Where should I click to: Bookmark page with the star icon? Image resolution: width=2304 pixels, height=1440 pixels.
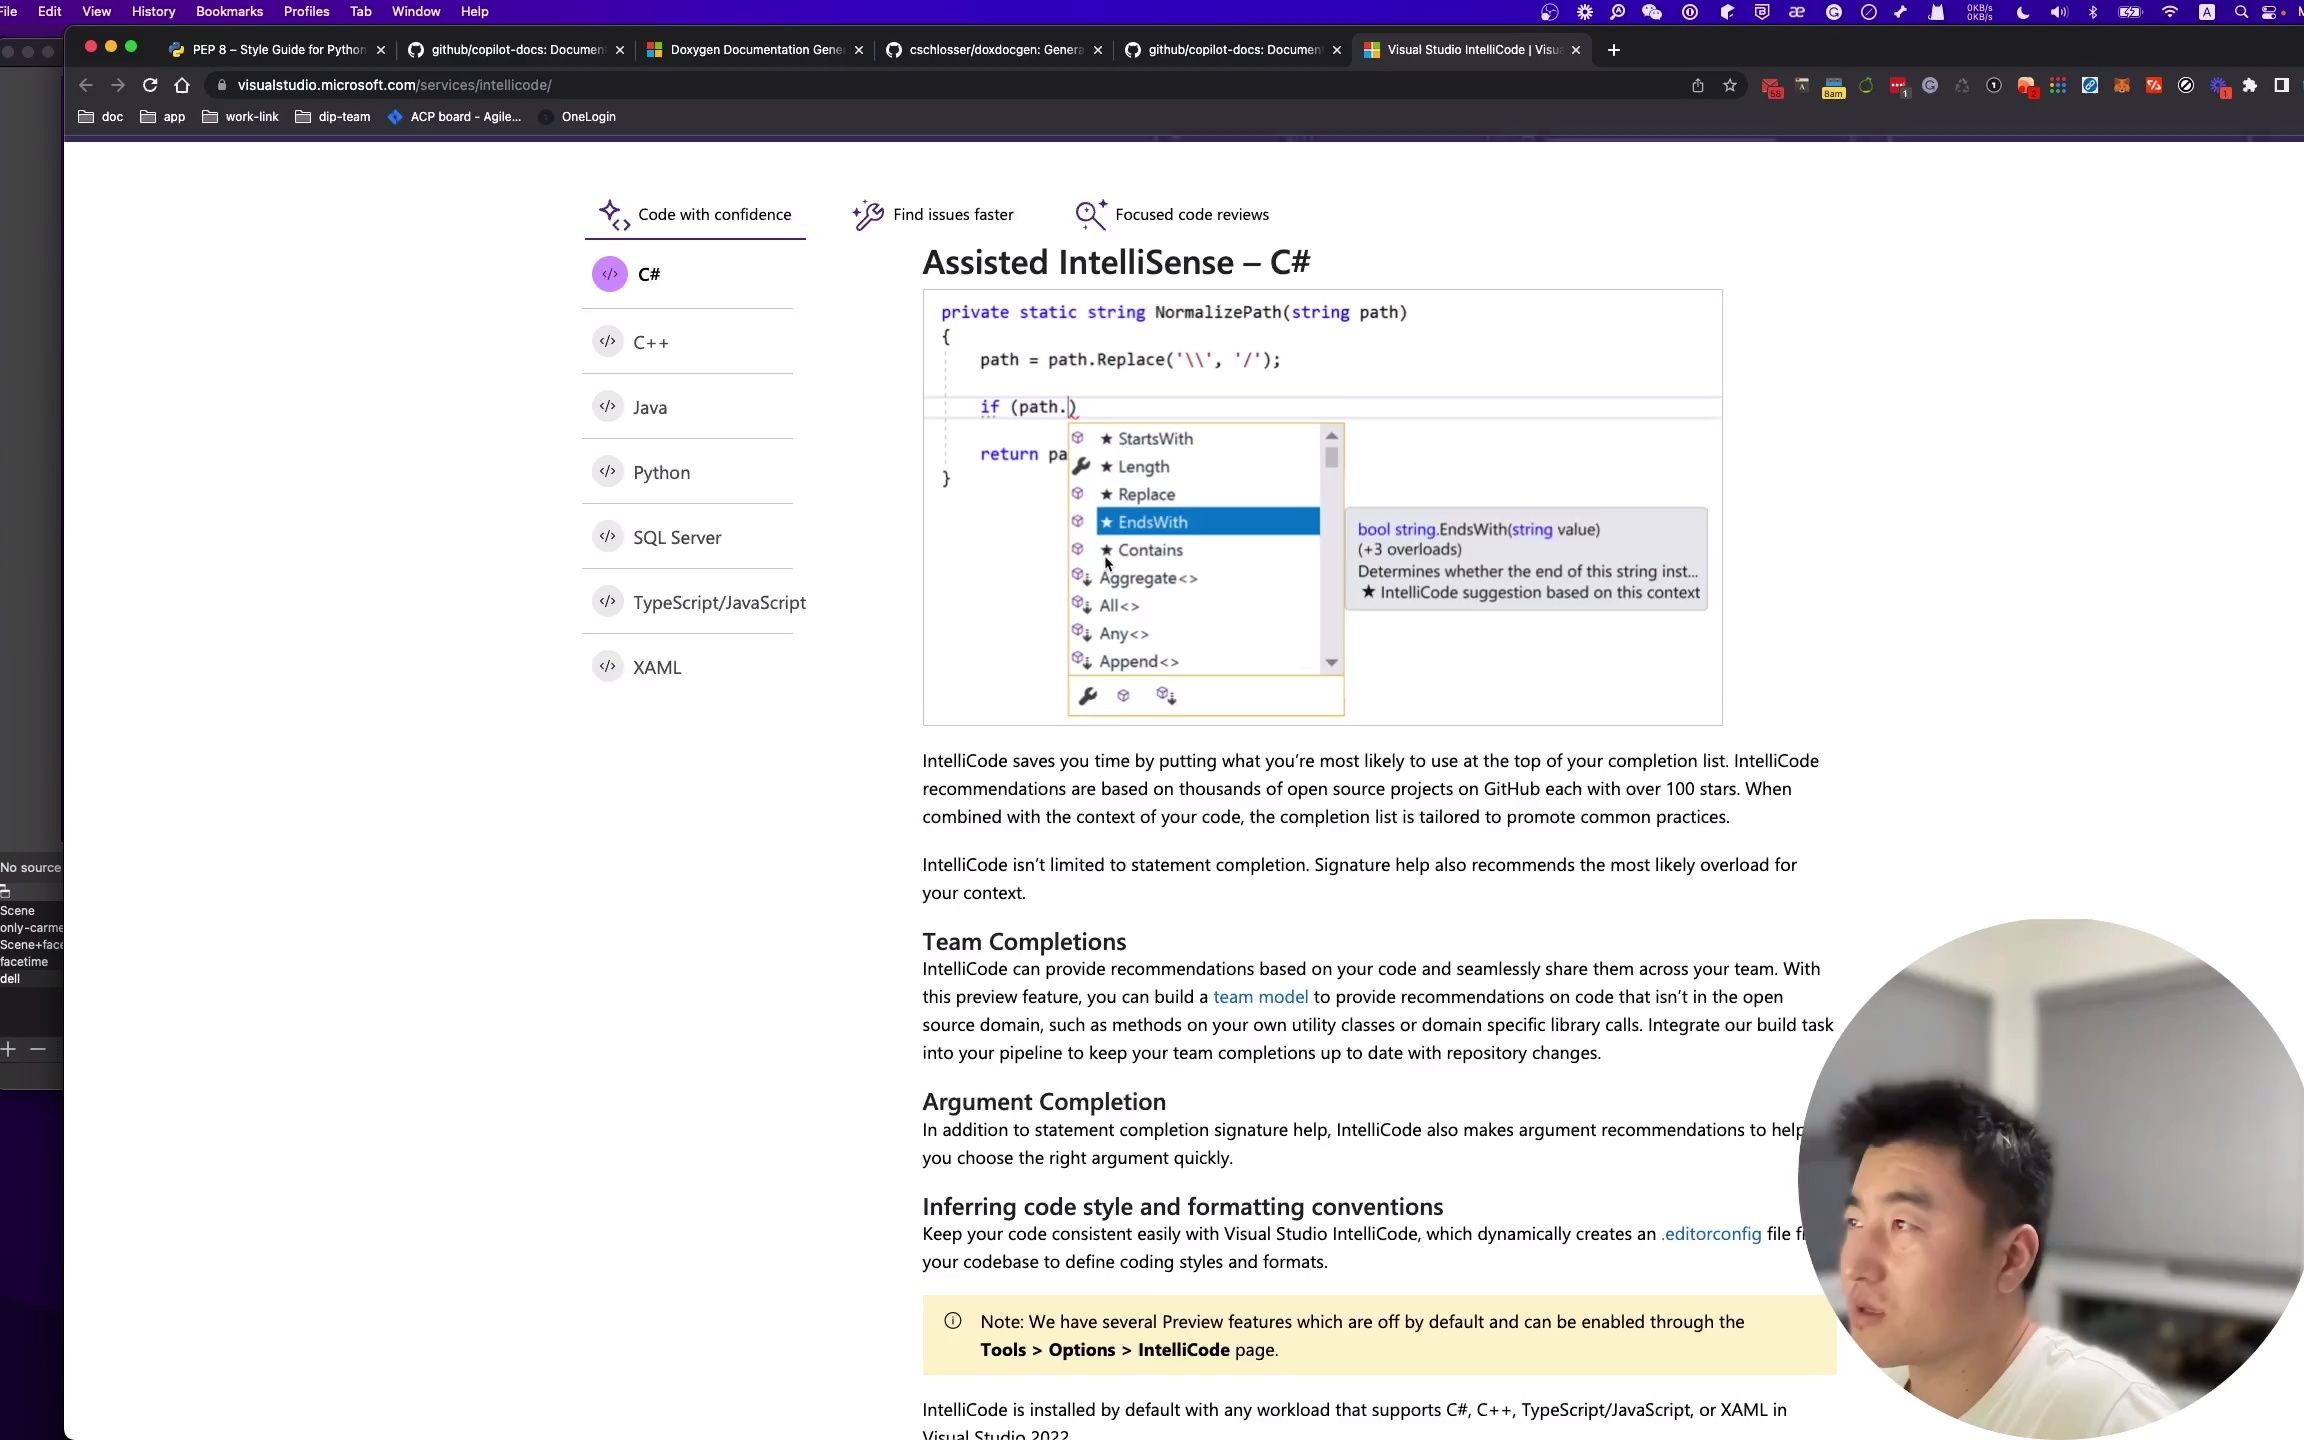pyautogui.click(x=1730, y=85)
